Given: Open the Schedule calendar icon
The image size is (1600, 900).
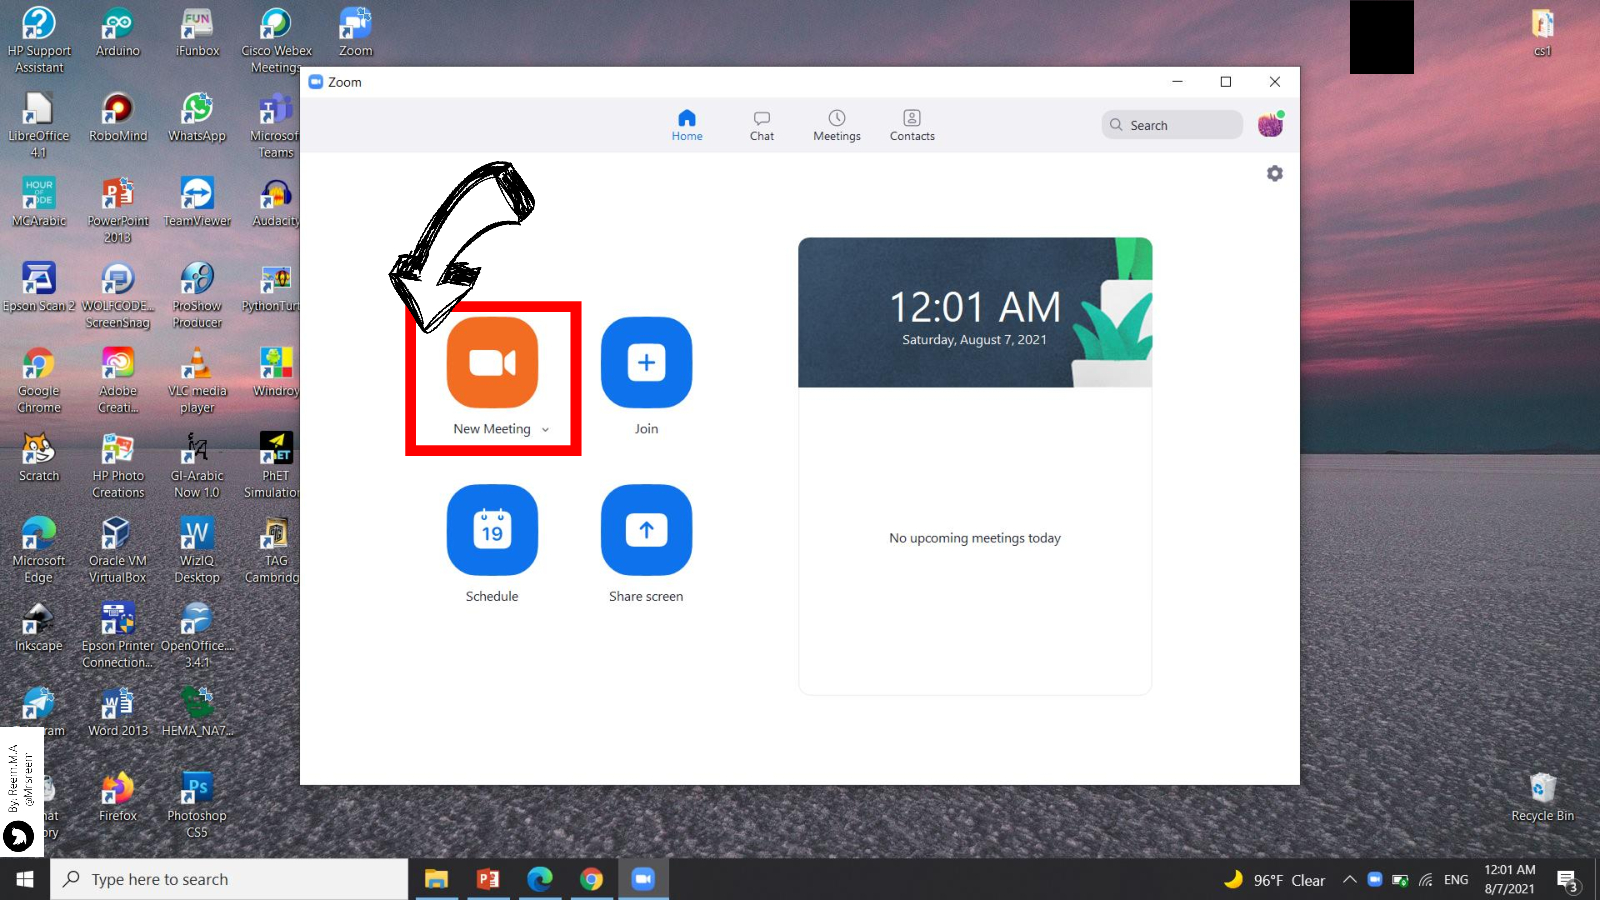Looking at the screenshot, I should coord(492,530).
